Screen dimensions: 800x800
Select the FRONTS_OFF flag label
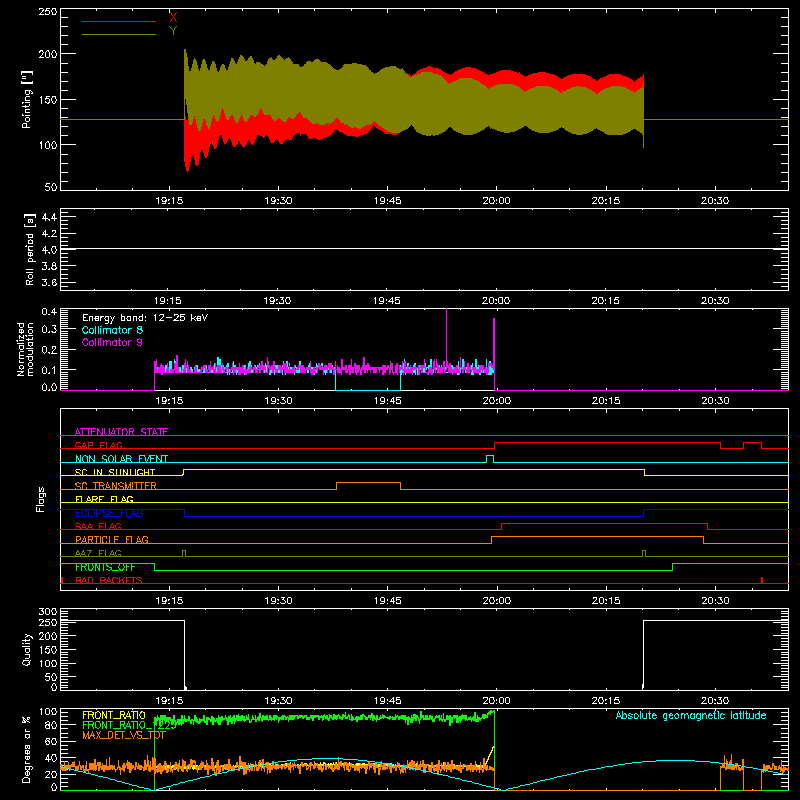click(x=105, y=567)
